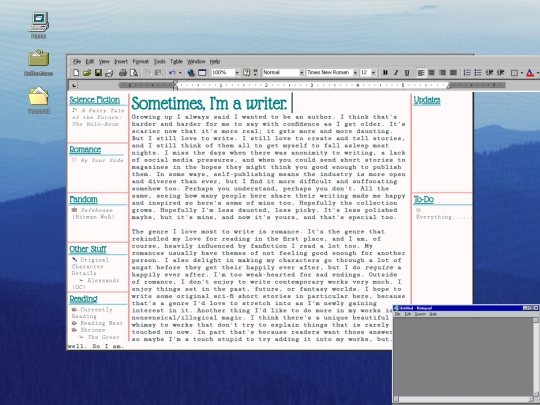540x405 pixels.
Task: Click the window-frame icon beside the globe
Action: coord(202,73)
